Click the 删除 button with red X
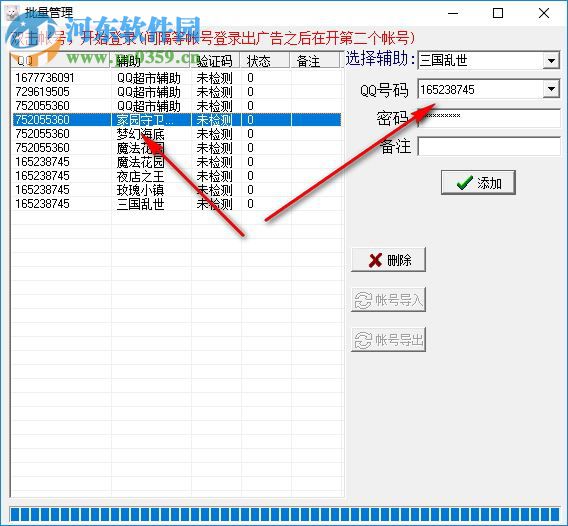Viewport: 568px width, 526px height. 388,259
